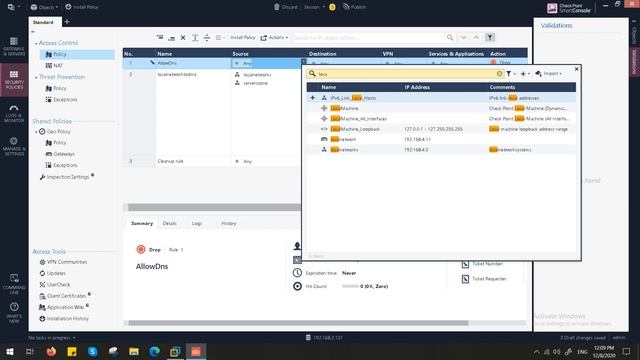Select the 192.168.4.11 object row
The image size is (640, 360).
click(x=441, y=139)
